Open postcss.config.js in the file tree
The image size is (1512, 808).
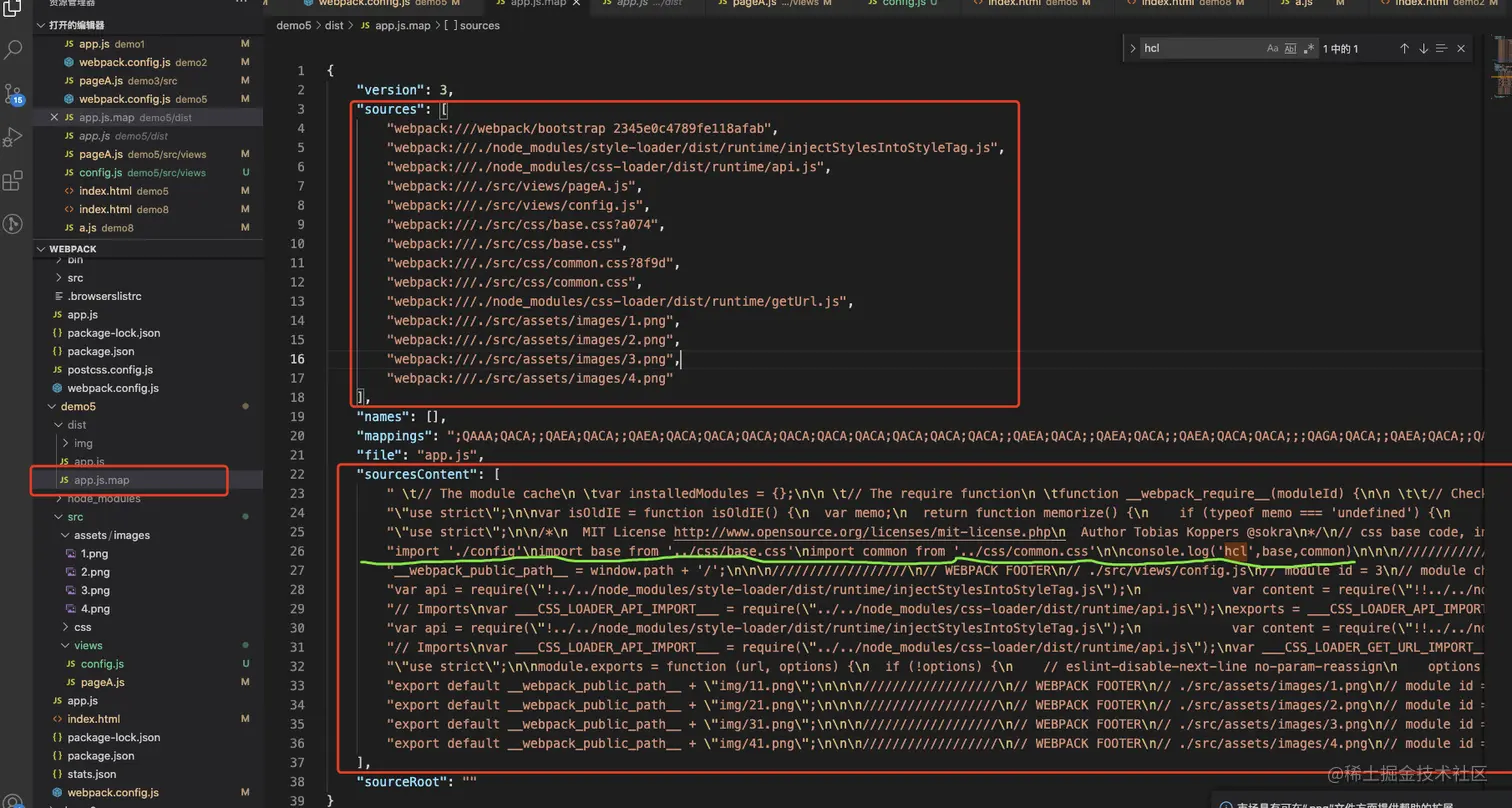pyautogui.click(x=148, y=370)
